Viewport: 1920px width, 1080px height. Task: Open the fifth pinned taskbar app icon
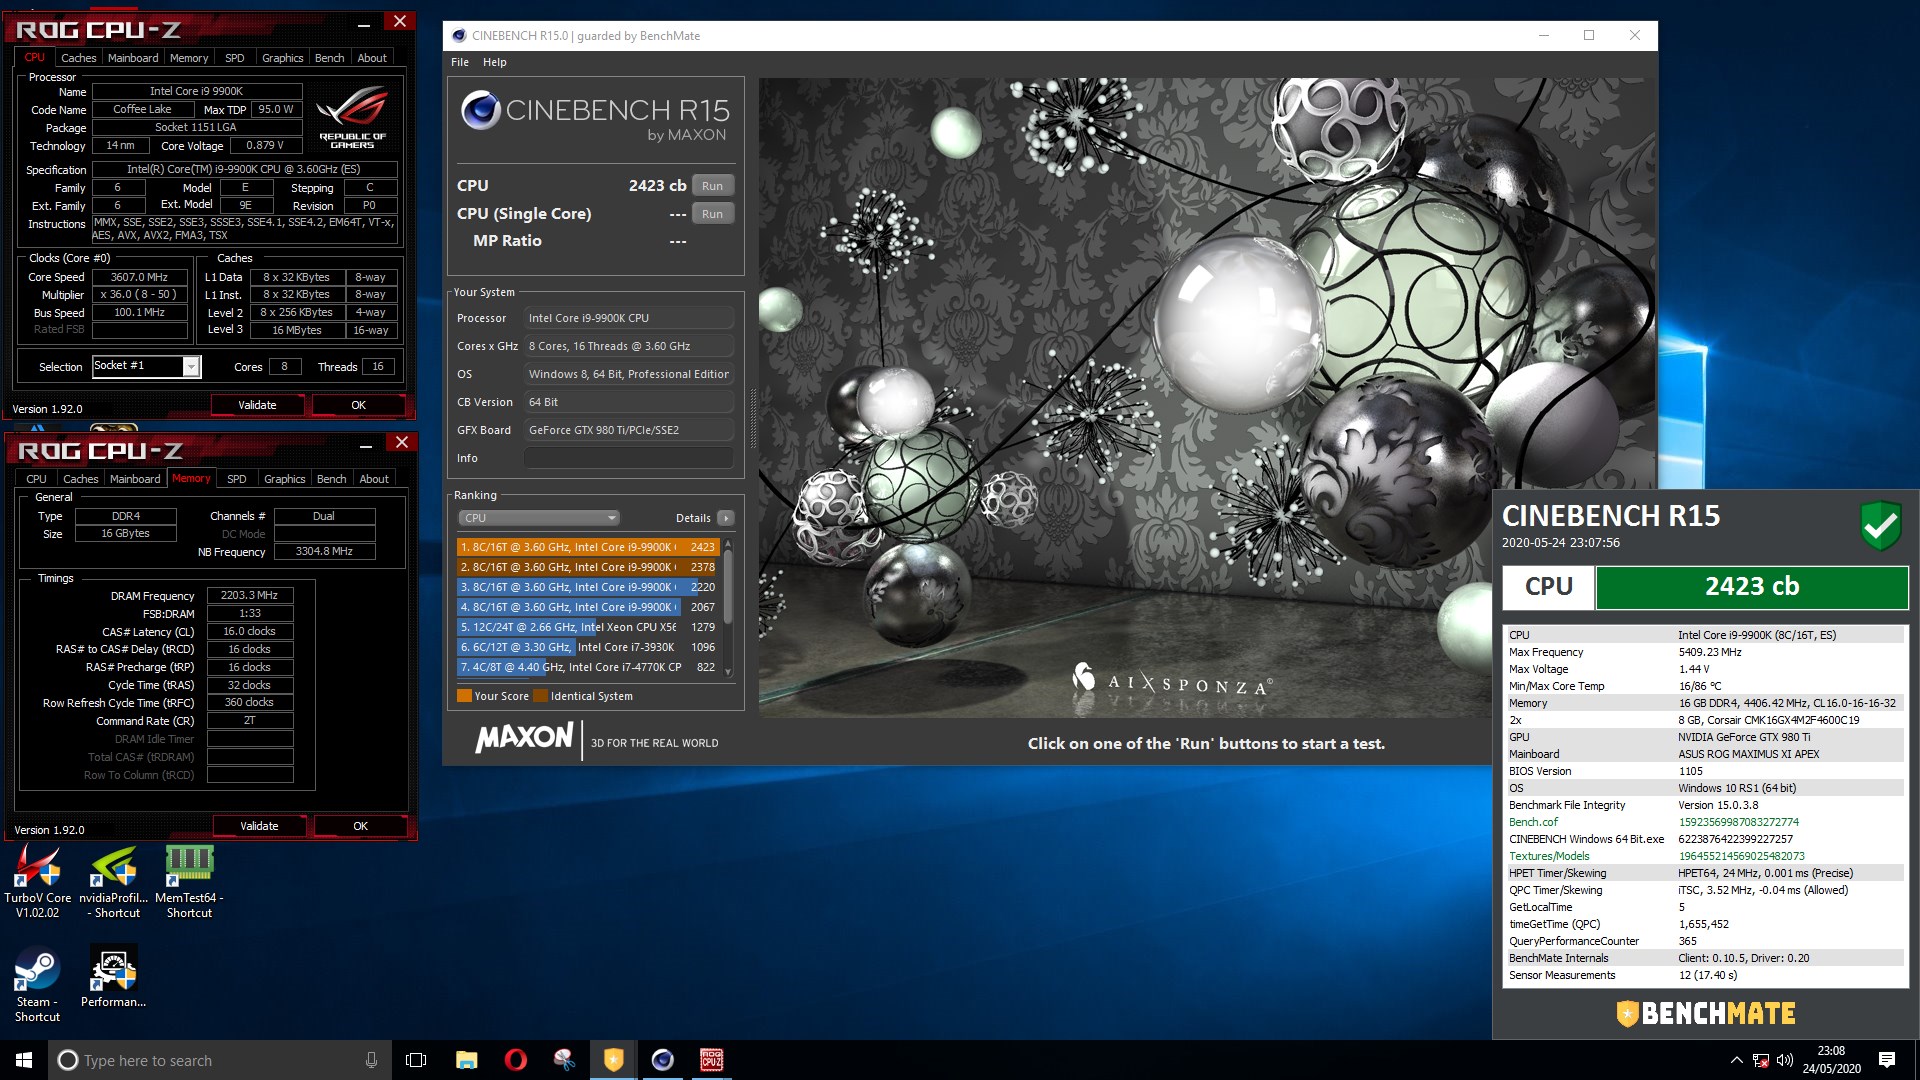click(x=564, y=1060)
